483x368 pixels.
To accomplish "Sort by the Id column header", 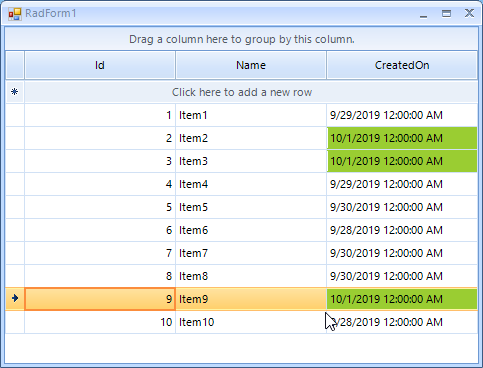I will 100,65.
